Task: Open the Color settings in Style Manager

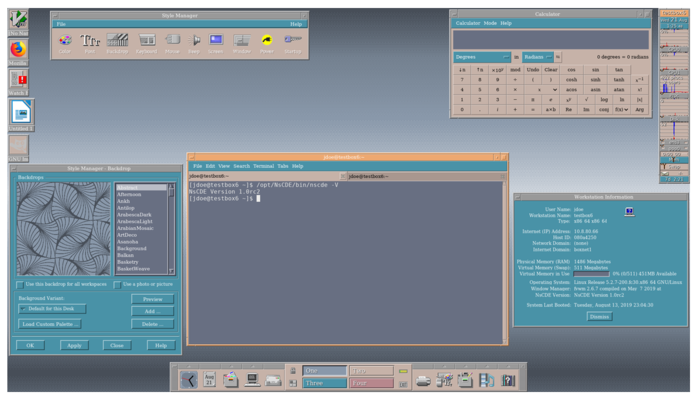Action: (65, 40)
